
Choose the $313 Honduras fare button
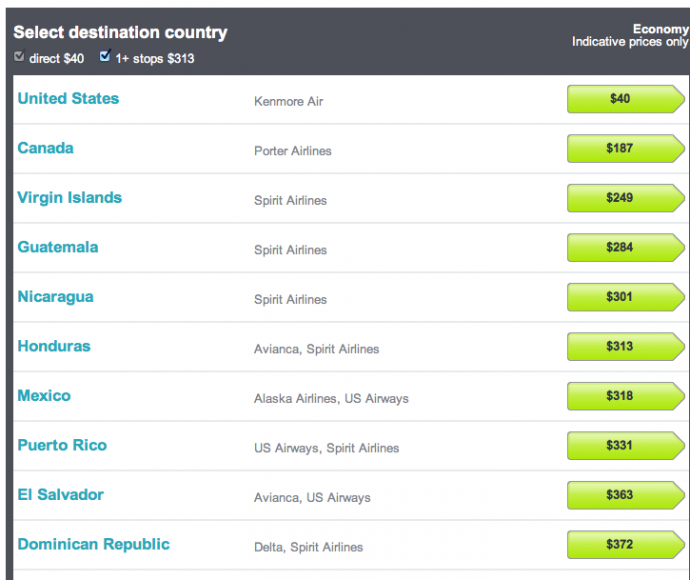pos(622,346)
